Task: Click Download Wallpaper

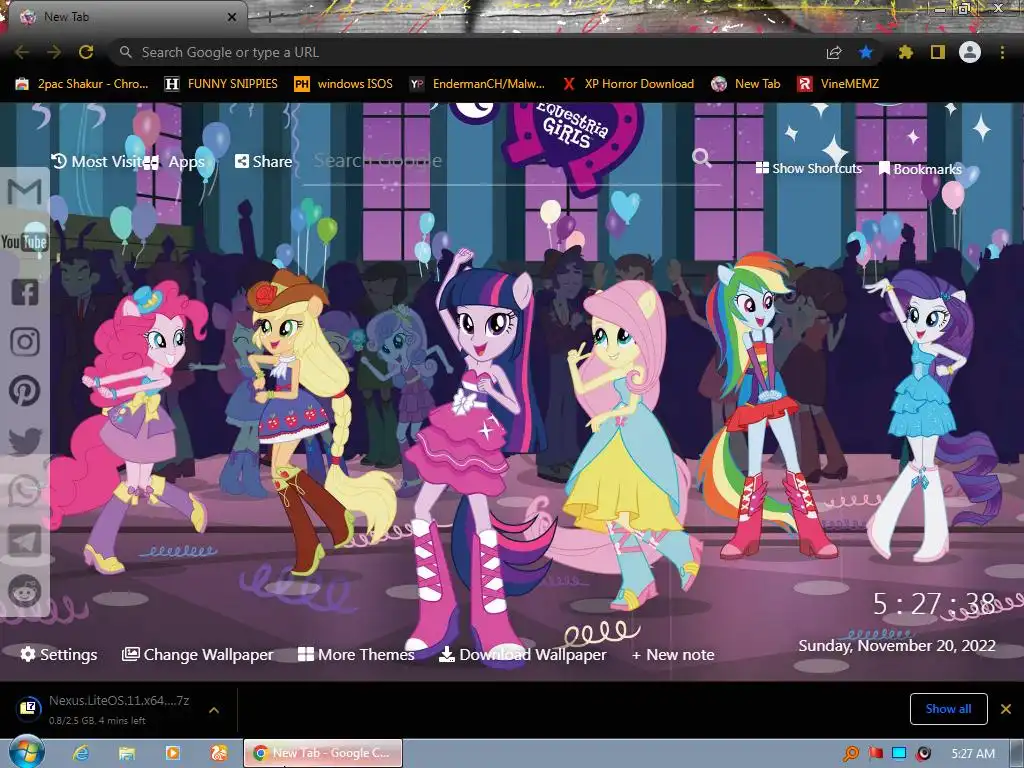Action: tap(522, 654)
